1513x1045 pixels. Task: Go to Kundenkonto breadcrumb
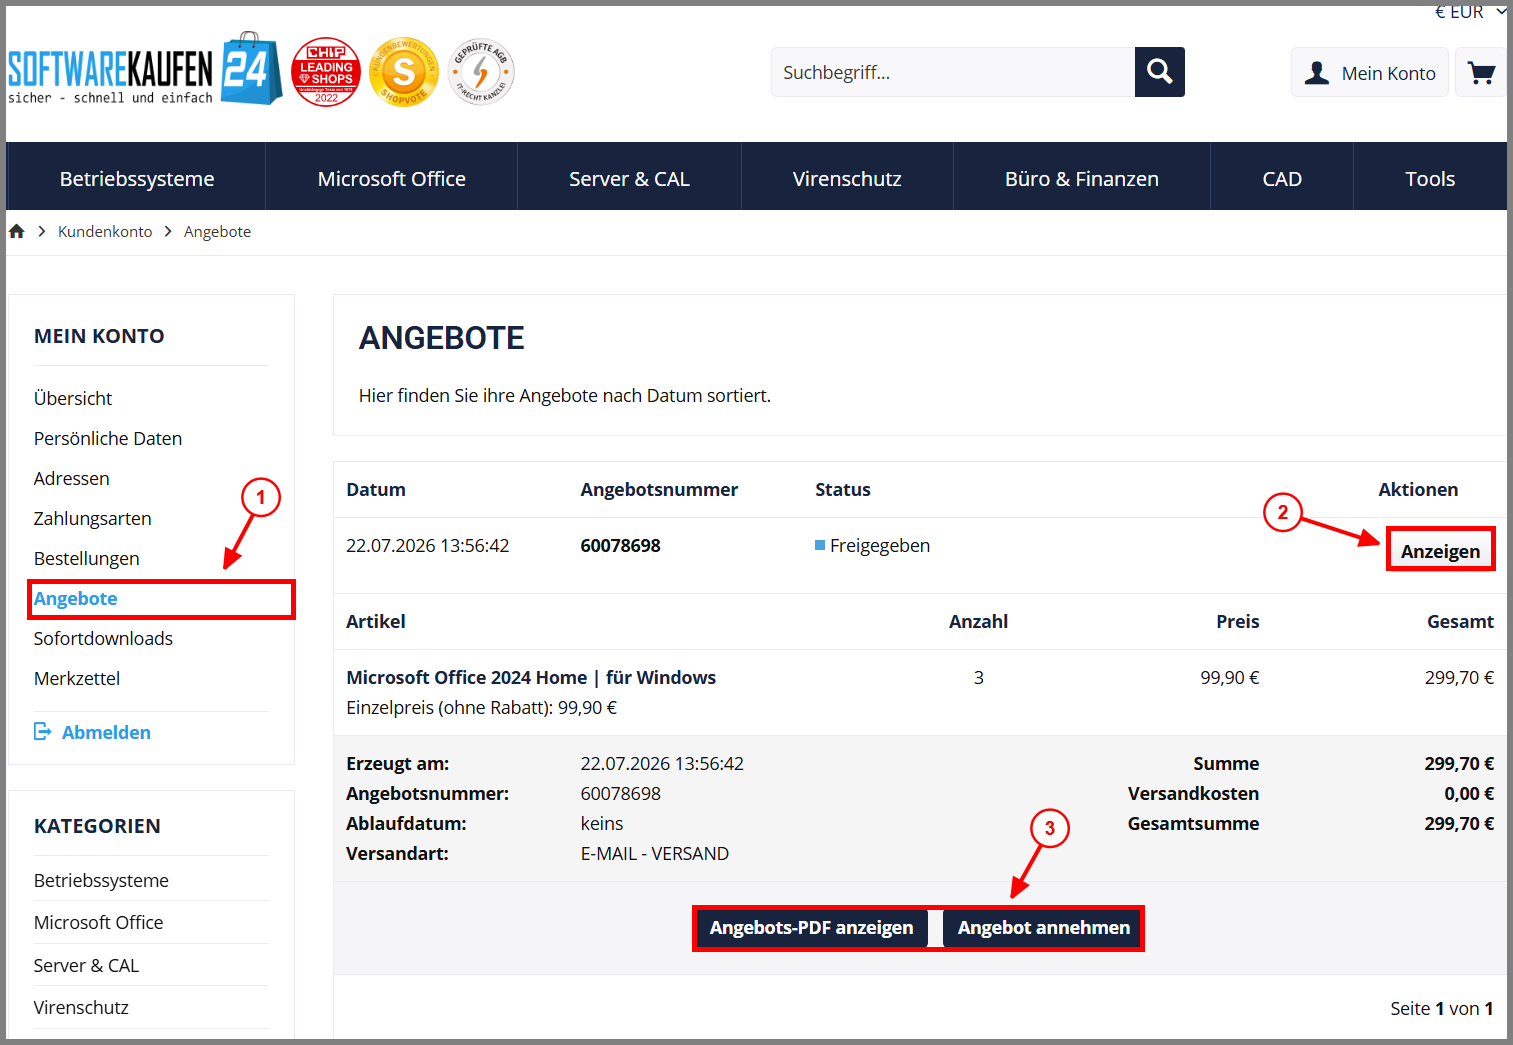(x=105, y=231)
